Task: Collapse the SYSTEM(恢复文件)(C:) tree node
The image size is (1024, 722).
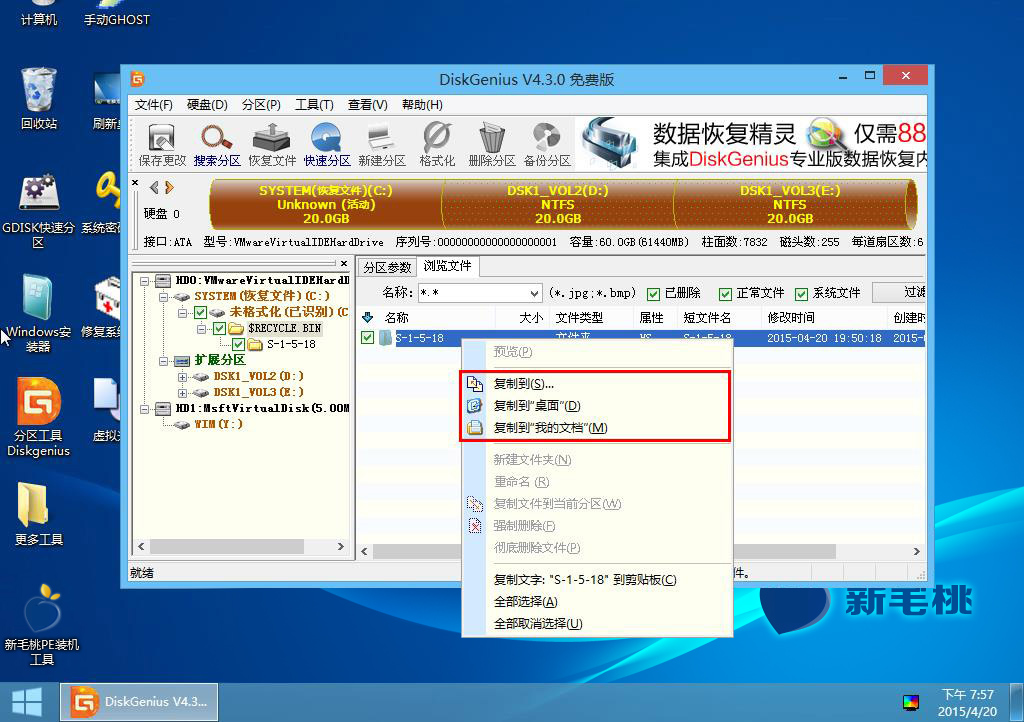Action: pos(163,296)
